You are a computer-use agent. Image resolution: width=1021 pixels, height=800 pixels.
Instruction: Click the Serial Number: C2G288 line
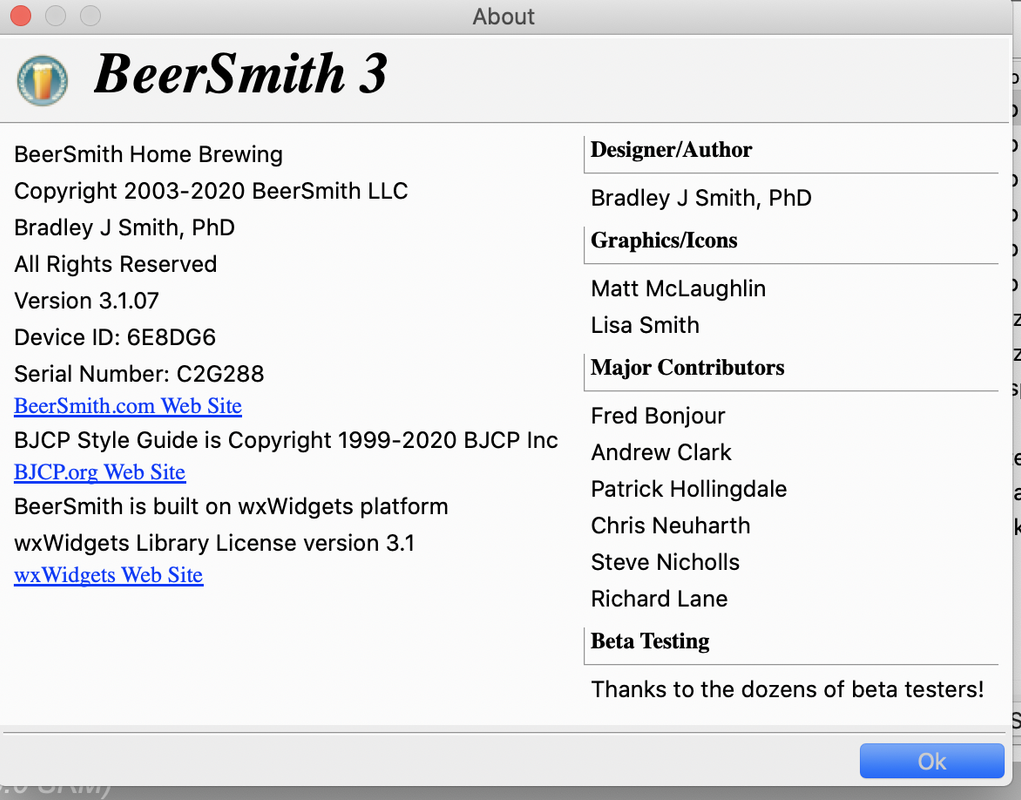139,374
